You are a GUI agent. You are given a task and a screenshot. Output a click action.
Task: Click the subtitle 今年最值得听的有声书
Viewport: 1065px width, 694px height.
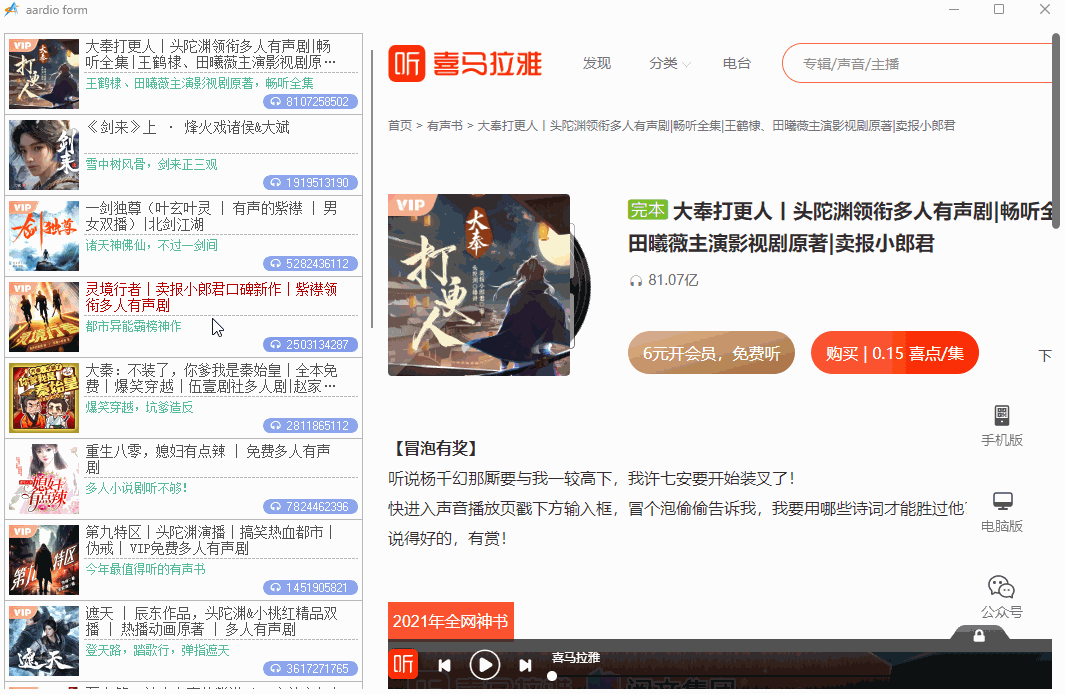pos(145,569)
